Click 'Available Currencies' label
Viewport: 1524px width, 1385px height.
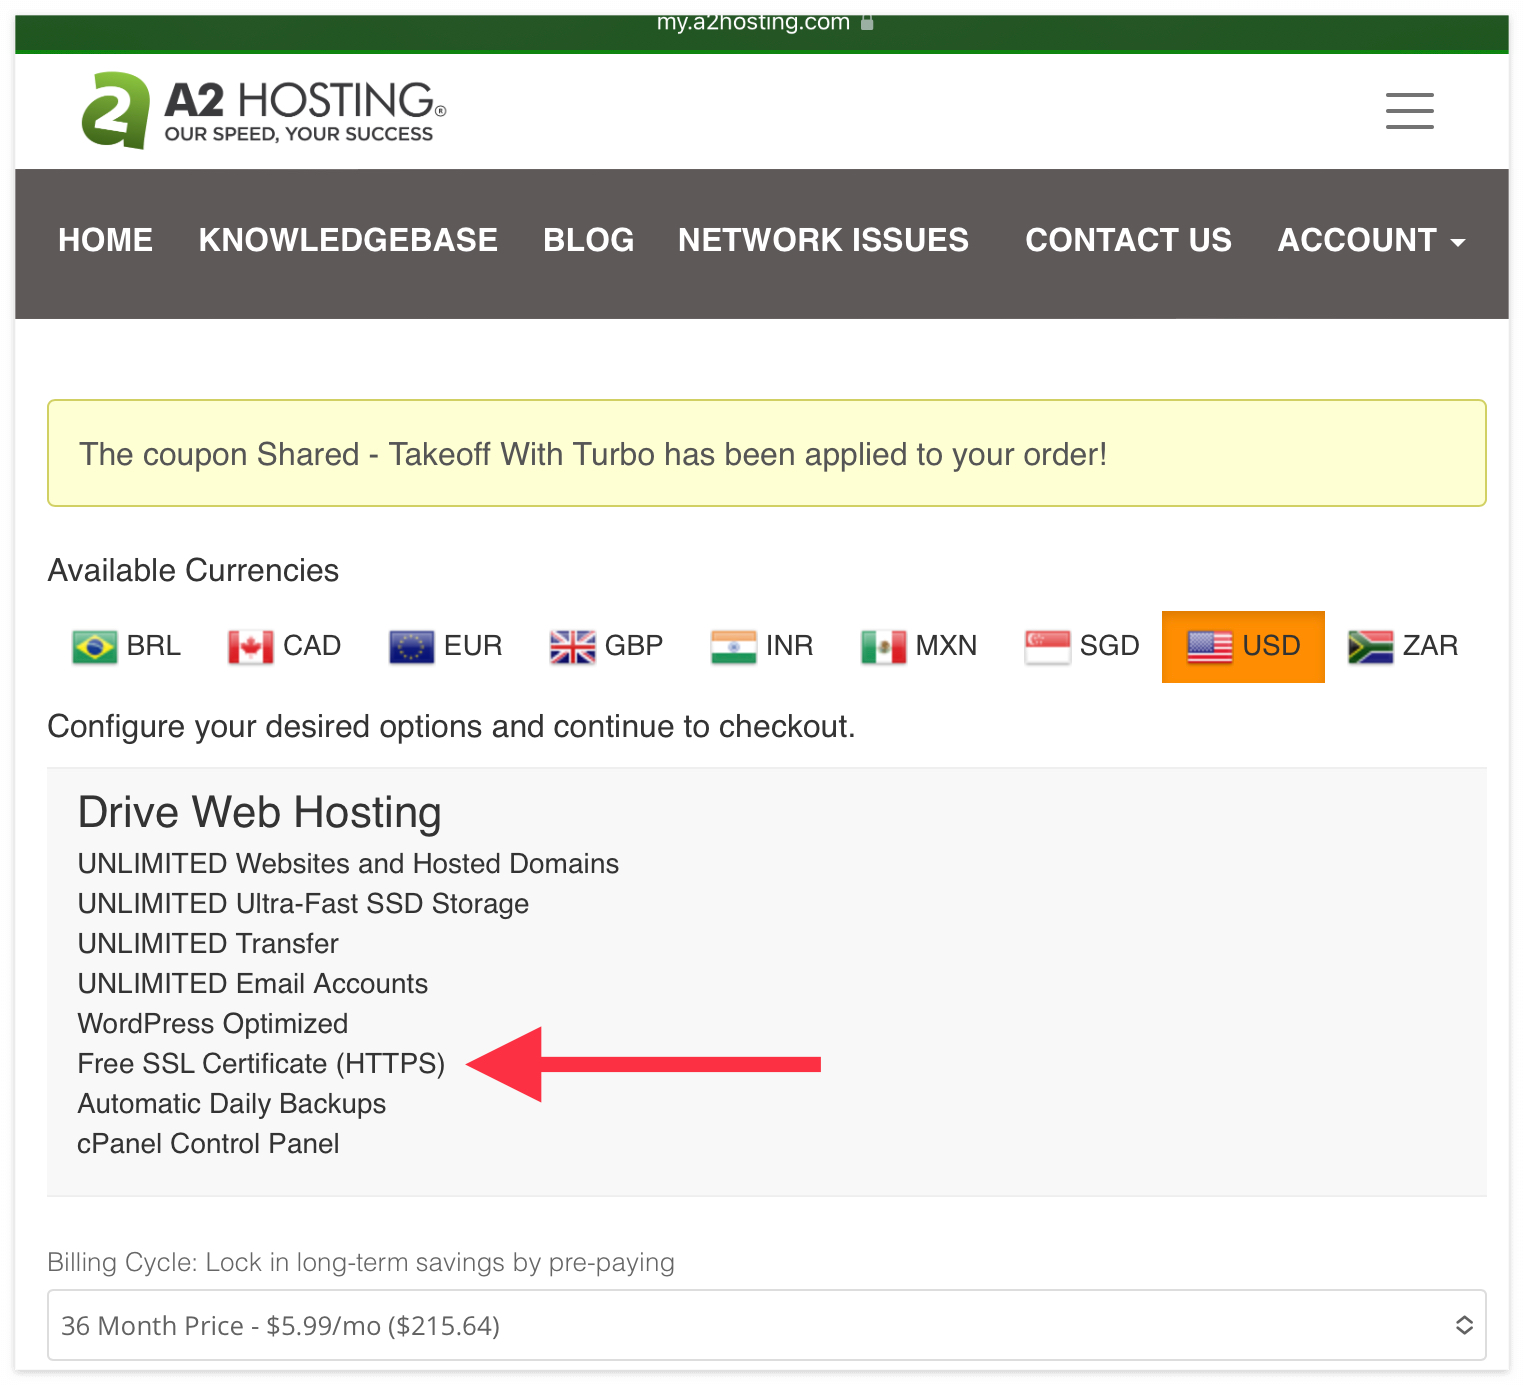point(193,570)
